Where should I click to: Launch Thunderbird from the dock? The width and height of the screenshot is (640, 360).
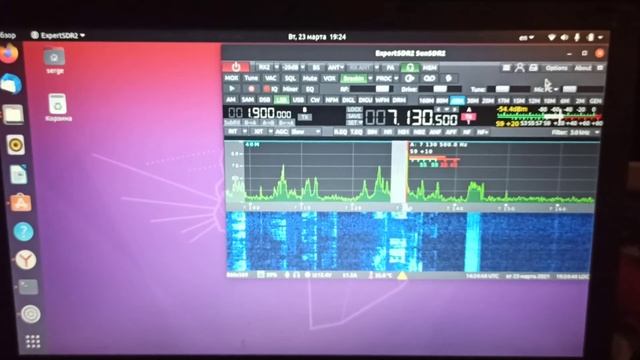point(11,84)
